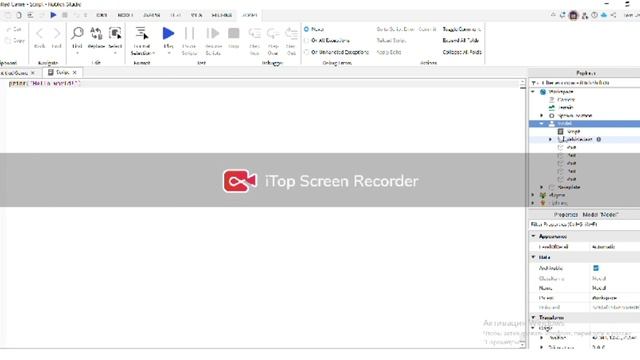Click the help question mark icon top right
Viewport: 640px width, 360px height.
coord(594,15)
